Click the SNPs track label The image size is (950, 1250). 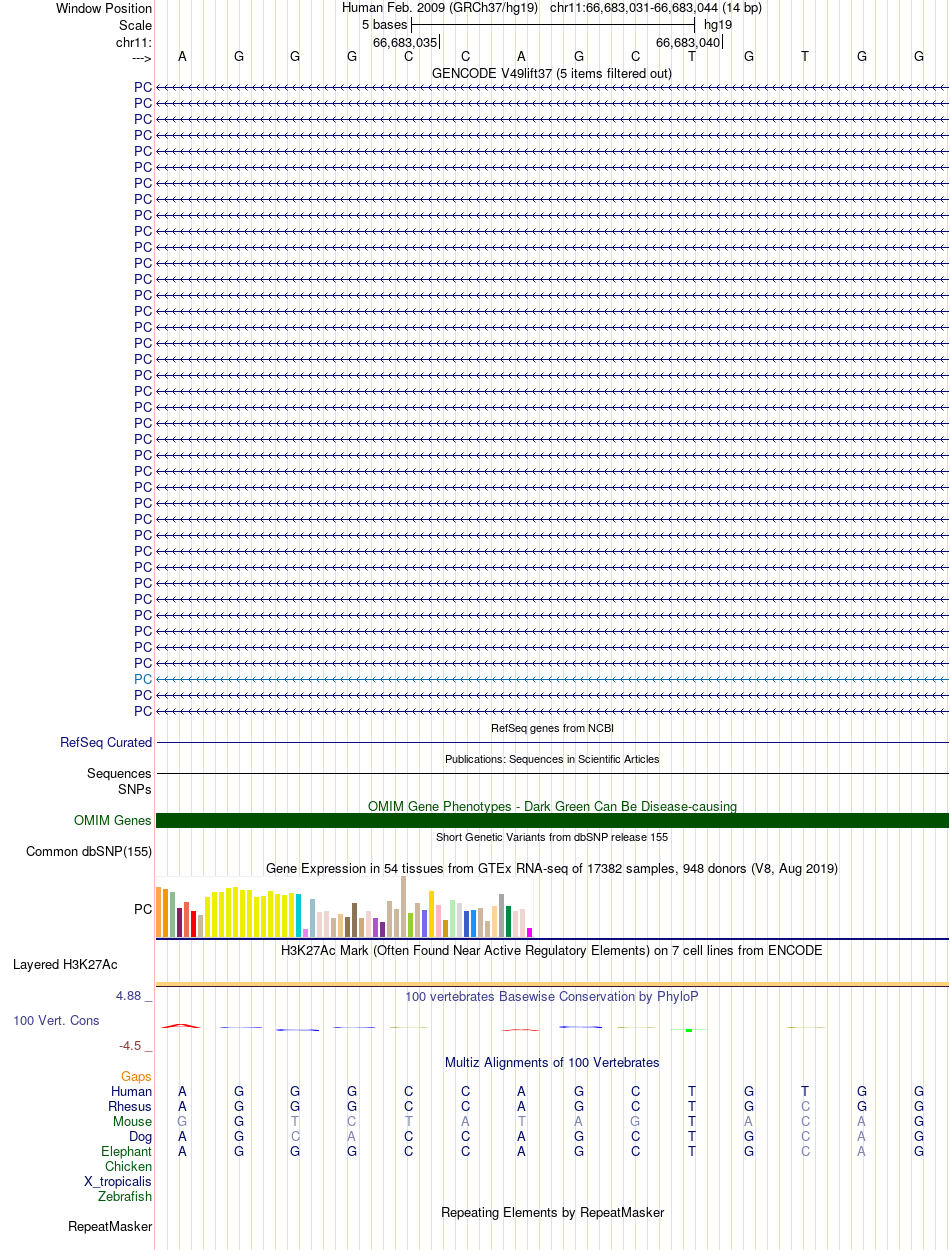click(x=134, y=789)
